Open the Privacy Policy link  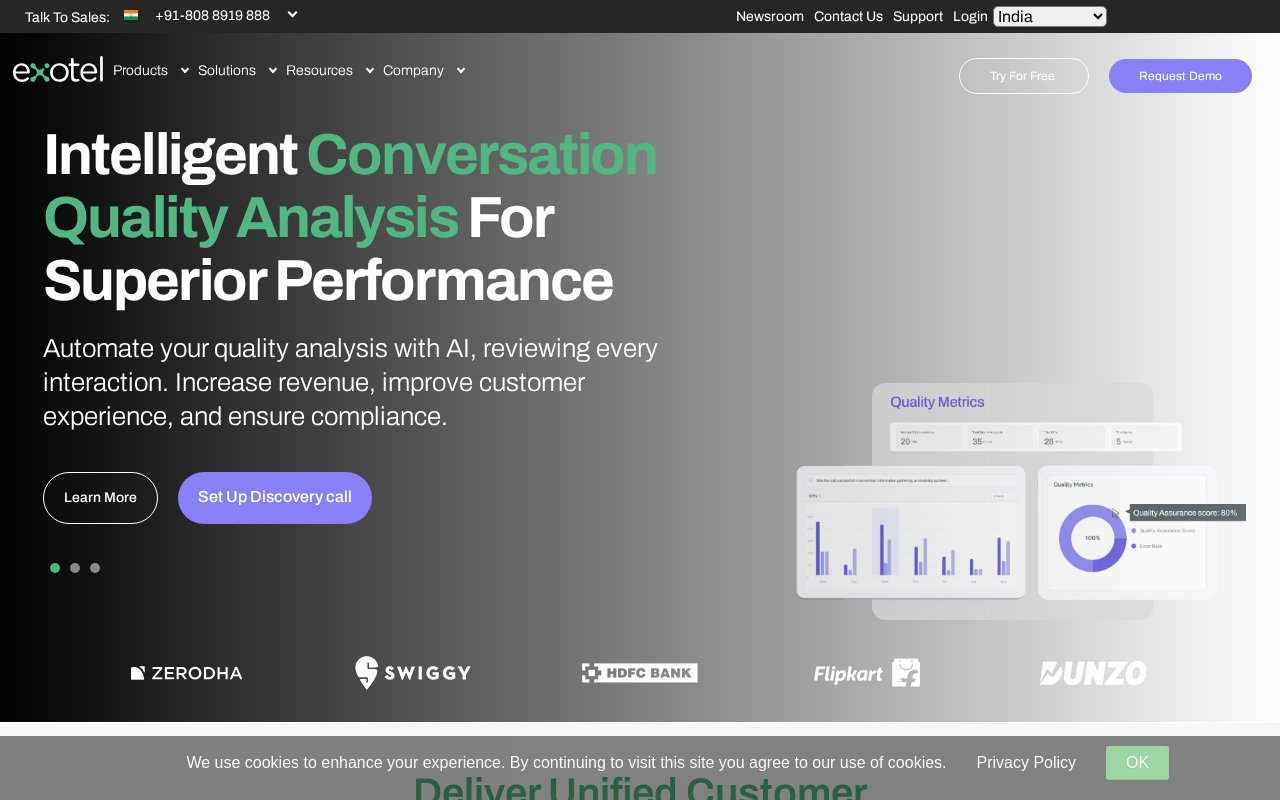coord(1026,762)
